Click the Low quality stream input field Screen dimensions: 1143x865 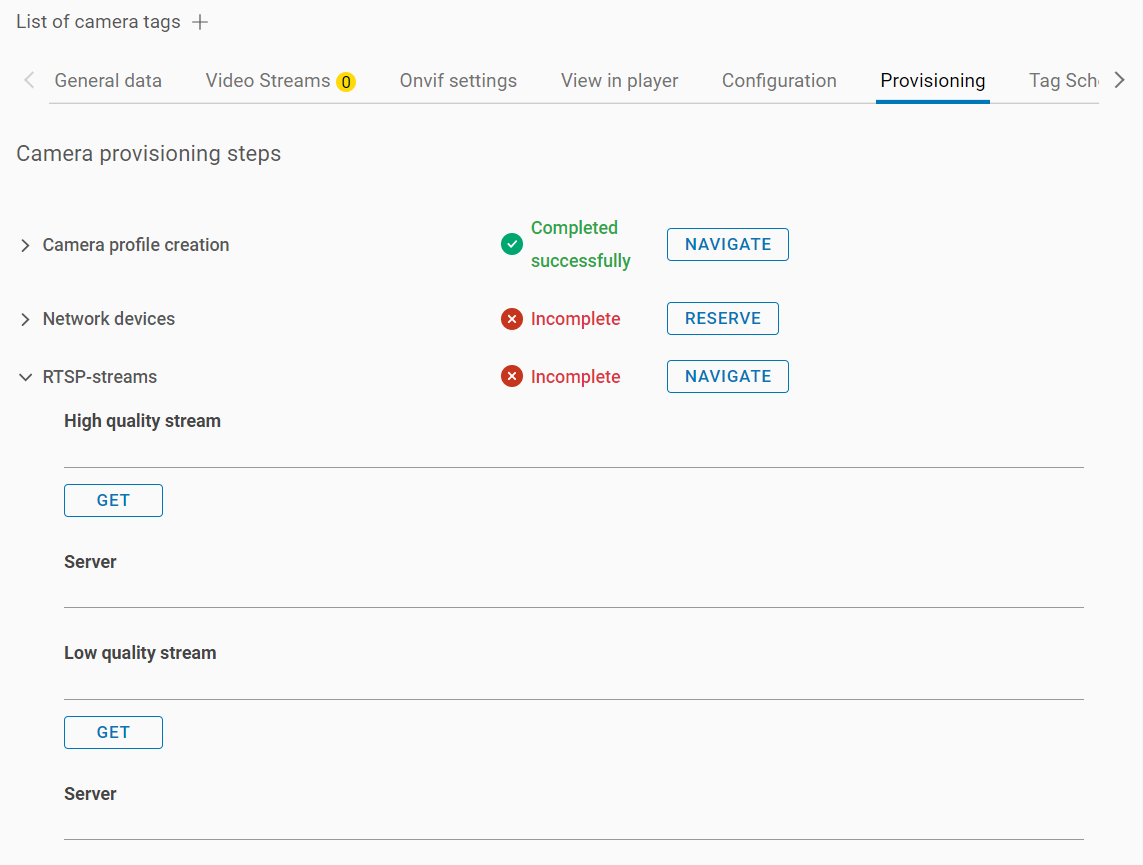click(x=573, y=683)
